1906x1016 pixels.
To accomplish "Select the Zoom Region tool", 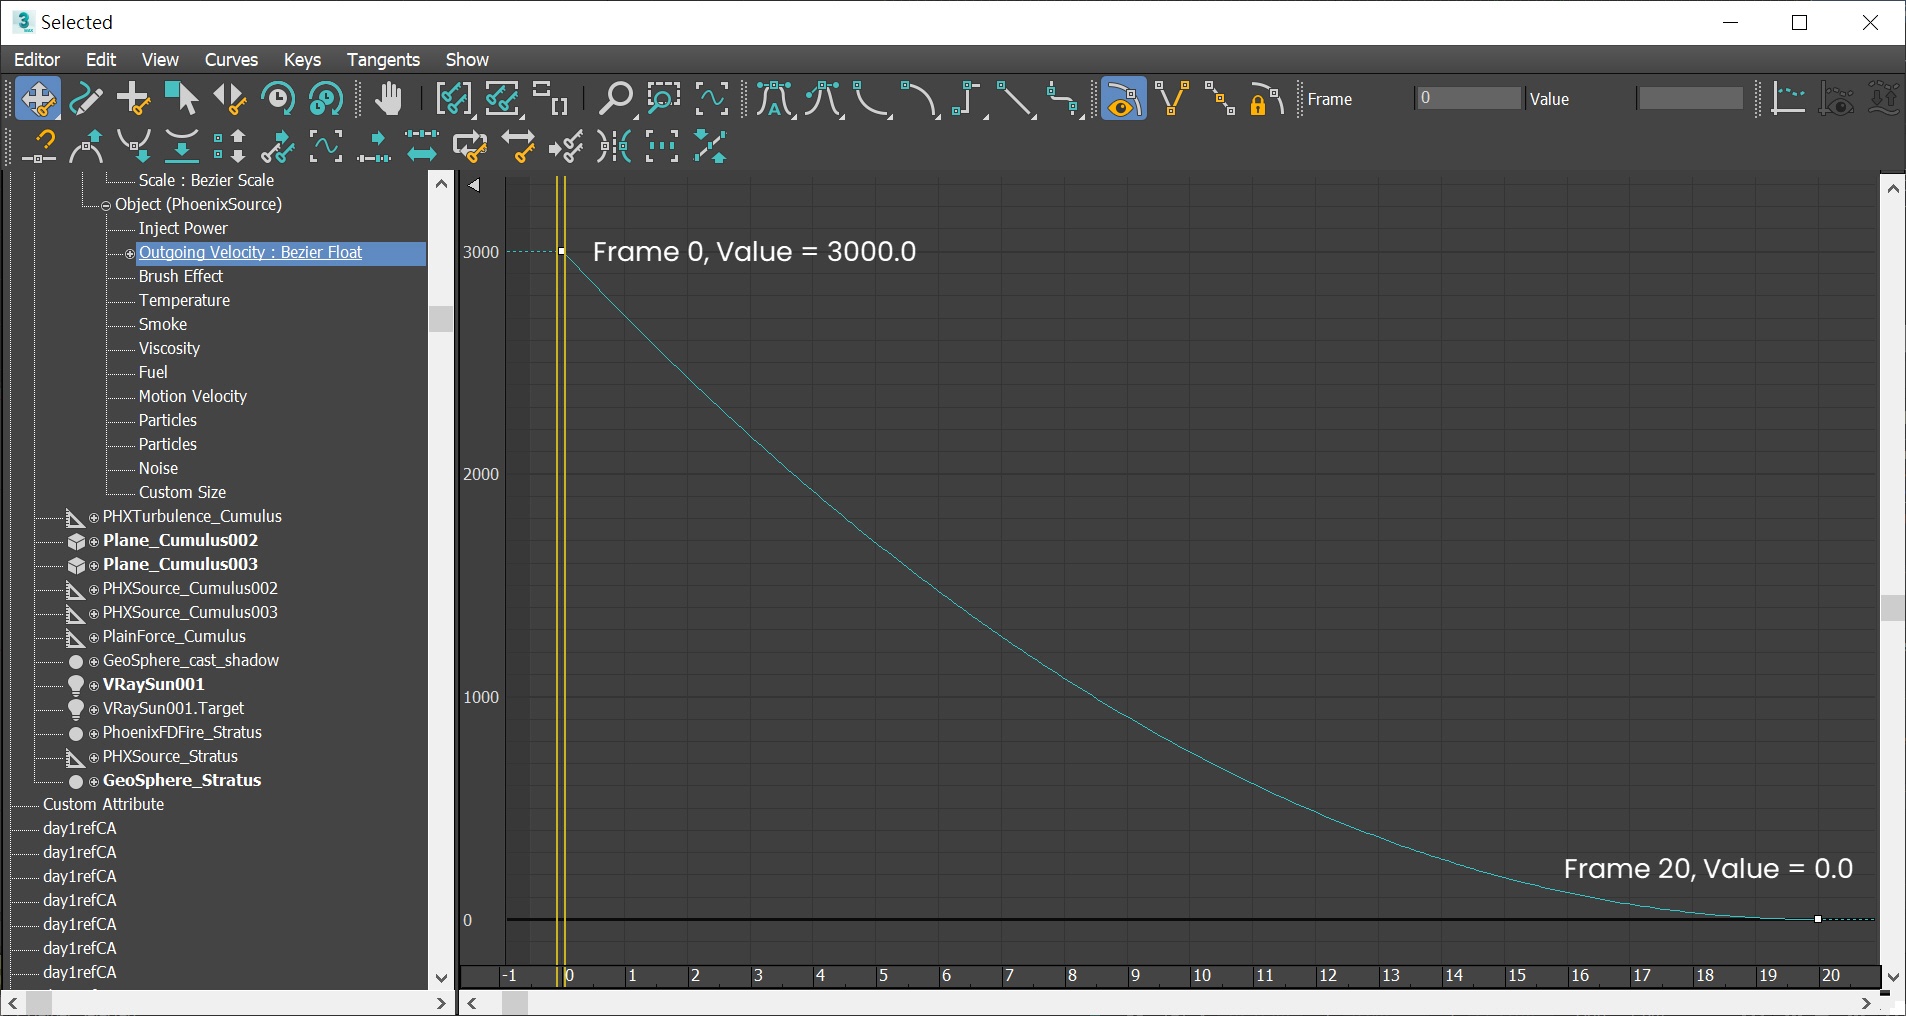I will (x=663, y=99).
